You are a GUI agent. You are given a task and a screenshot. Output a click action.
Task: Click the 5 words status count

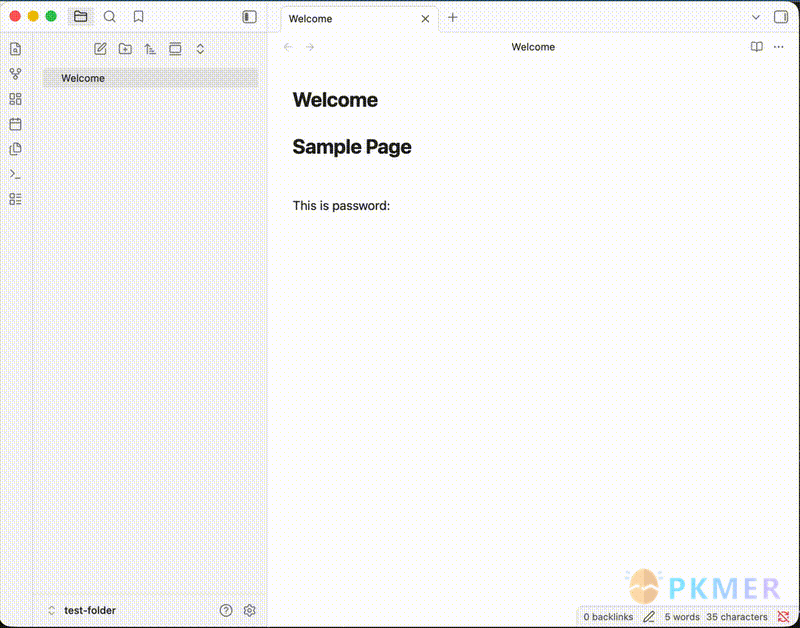tap(682, 617)
